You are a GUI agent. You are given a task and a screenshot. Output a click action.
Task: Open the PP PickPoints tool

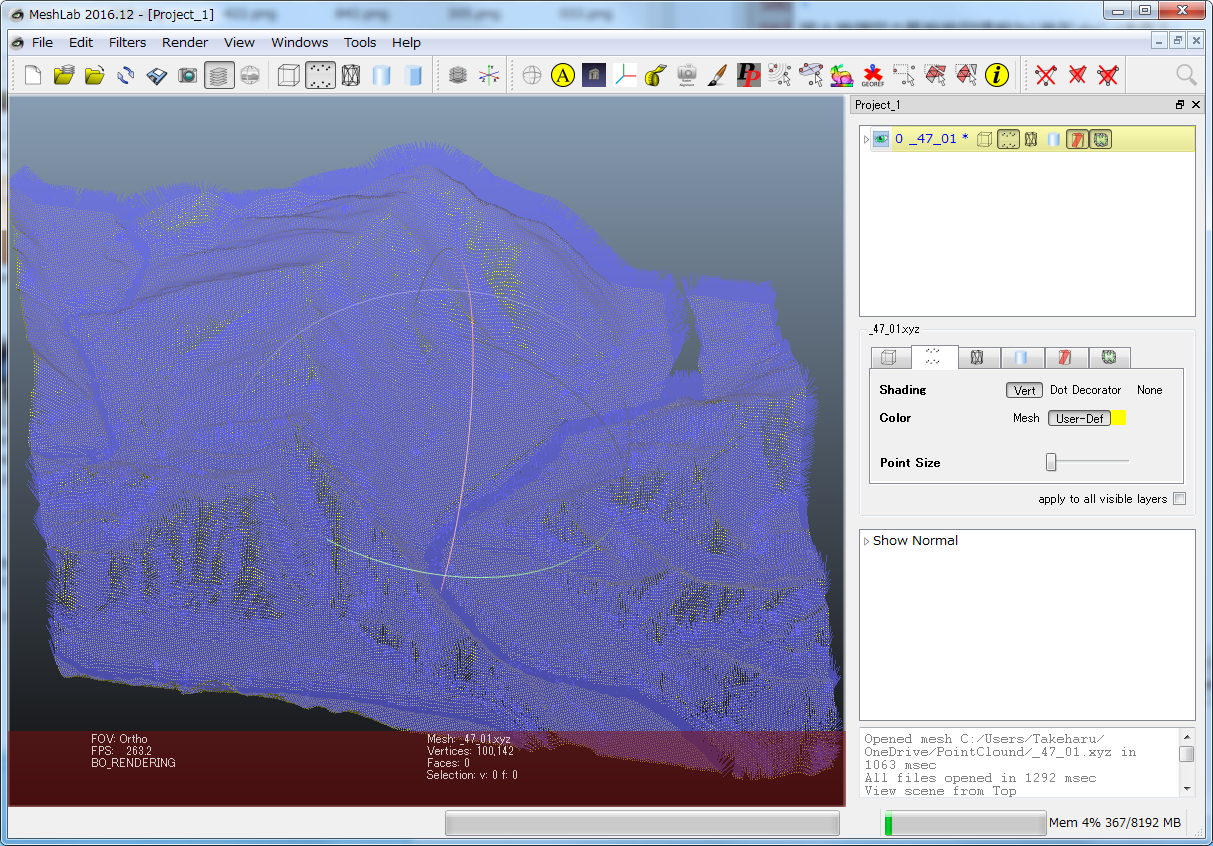click(x=749, y=75)
